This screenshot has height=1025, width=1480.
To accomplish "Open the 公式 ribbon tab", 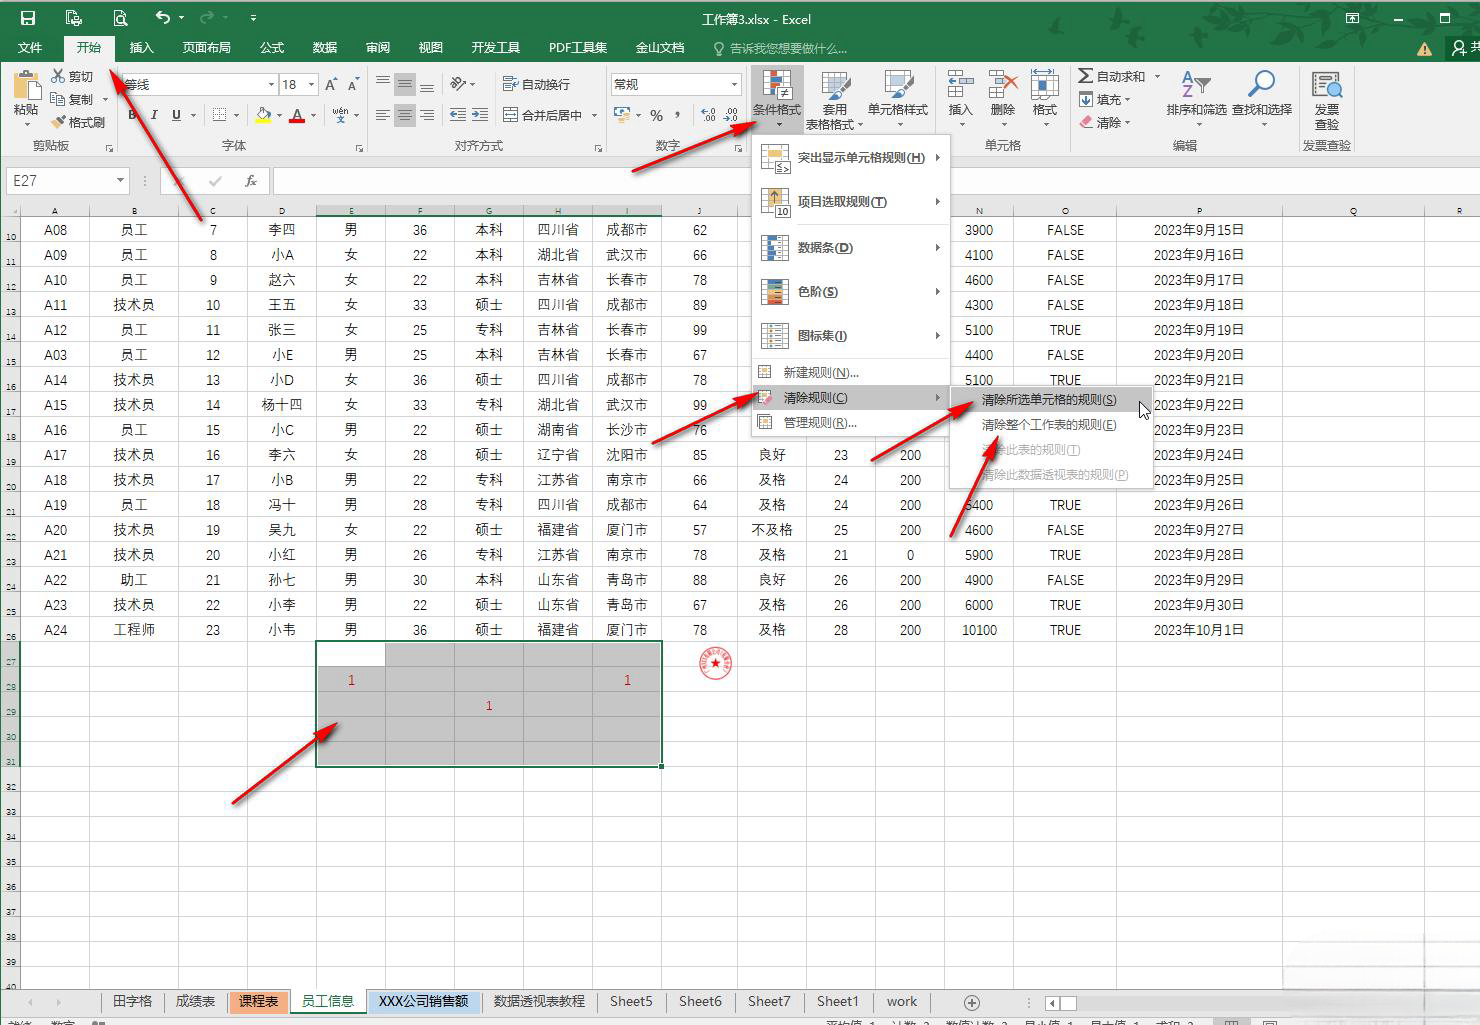I will (x=272, y=47).
